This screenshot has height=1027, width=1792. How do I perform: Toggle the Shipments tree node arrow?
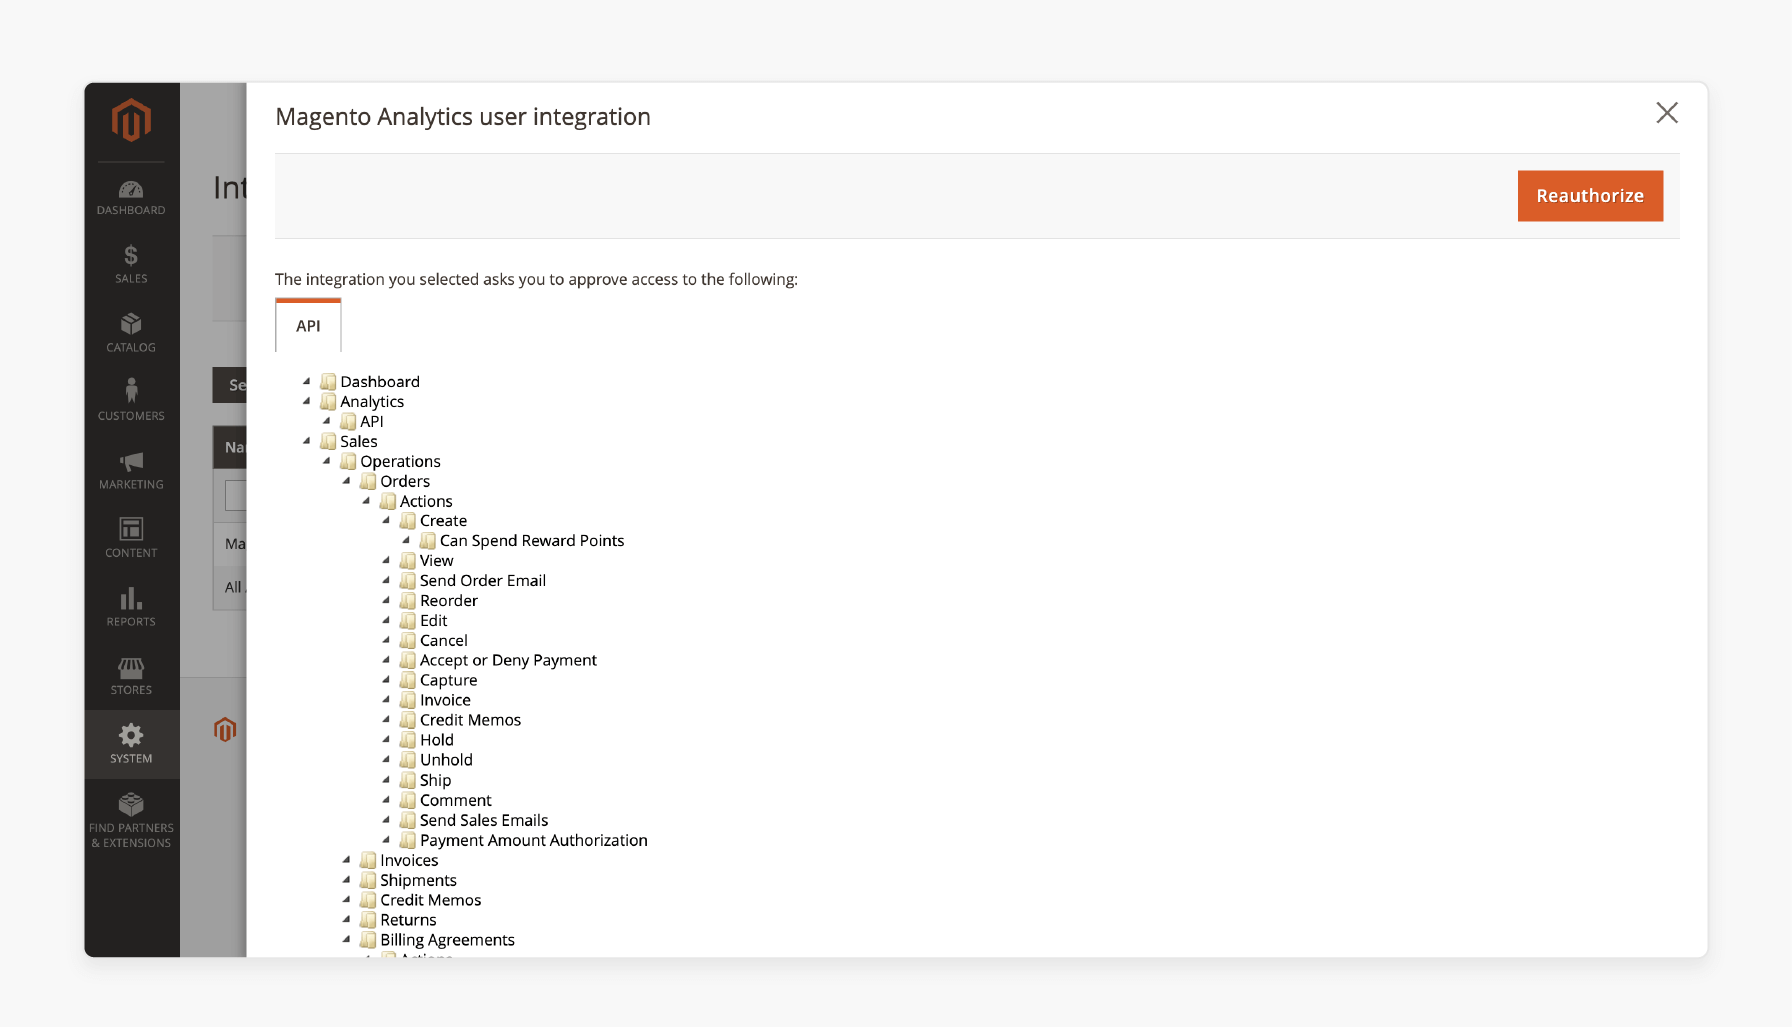(347, 880)
